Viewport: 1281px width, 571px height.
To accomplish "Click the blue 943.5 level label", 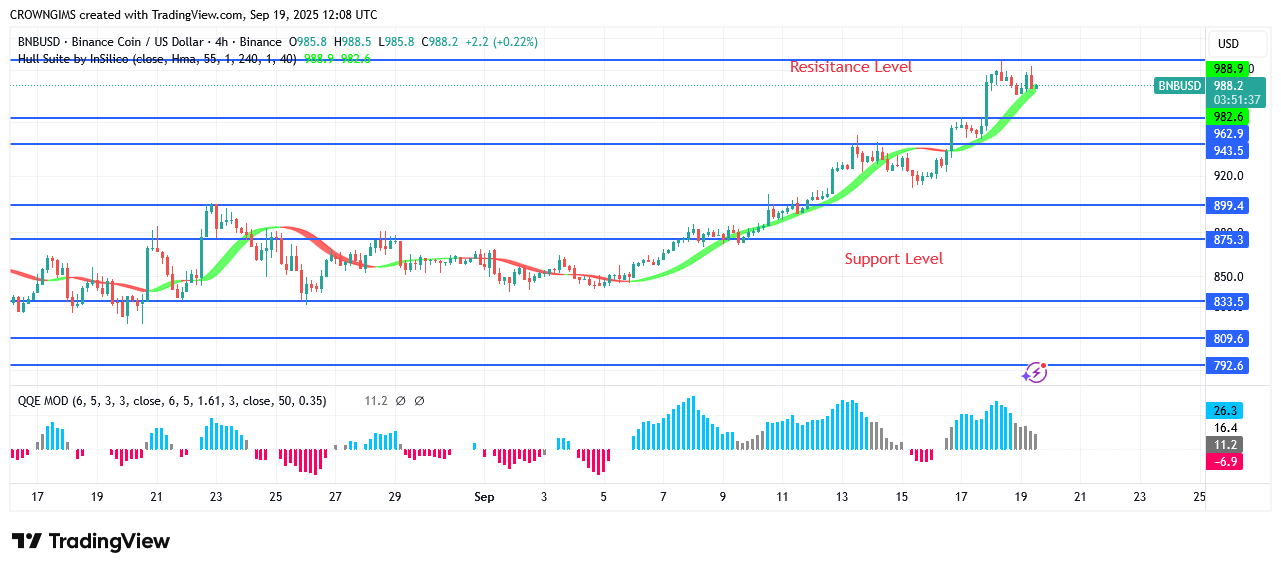I will click(x=1228, y=151).
